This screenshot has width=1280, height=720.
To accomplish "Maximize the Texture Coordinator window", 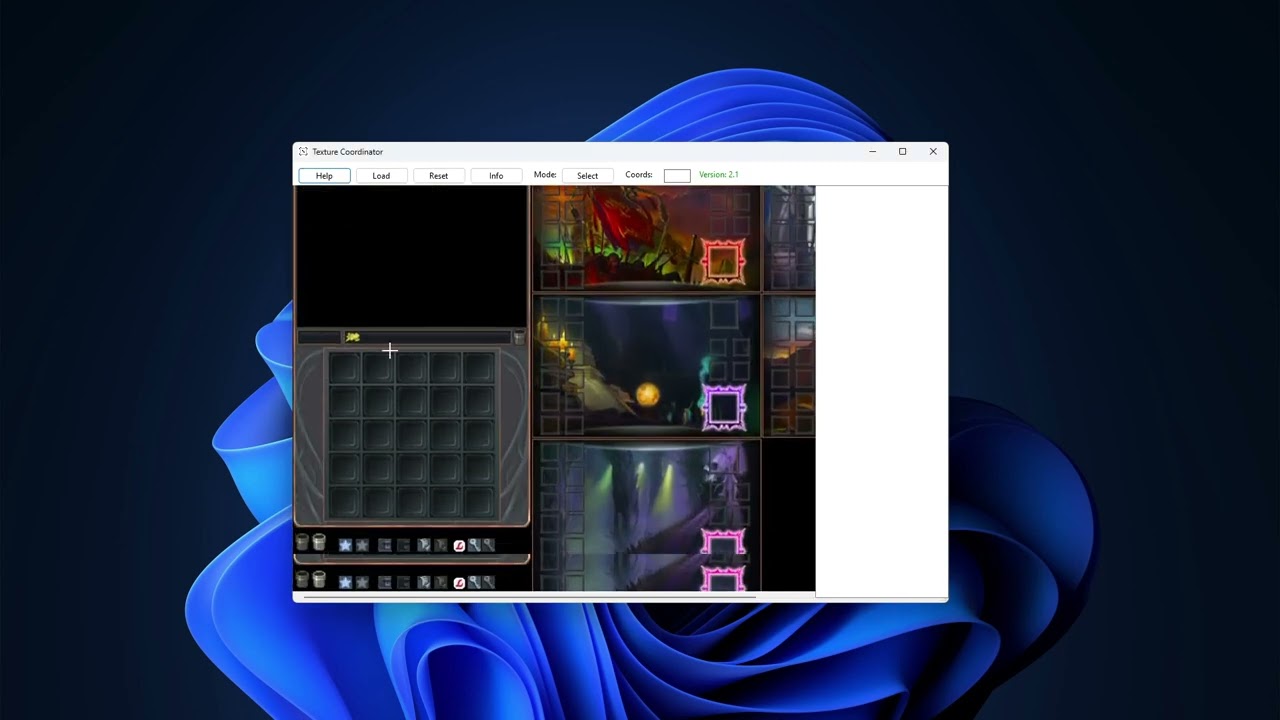I will coord(902,152).
